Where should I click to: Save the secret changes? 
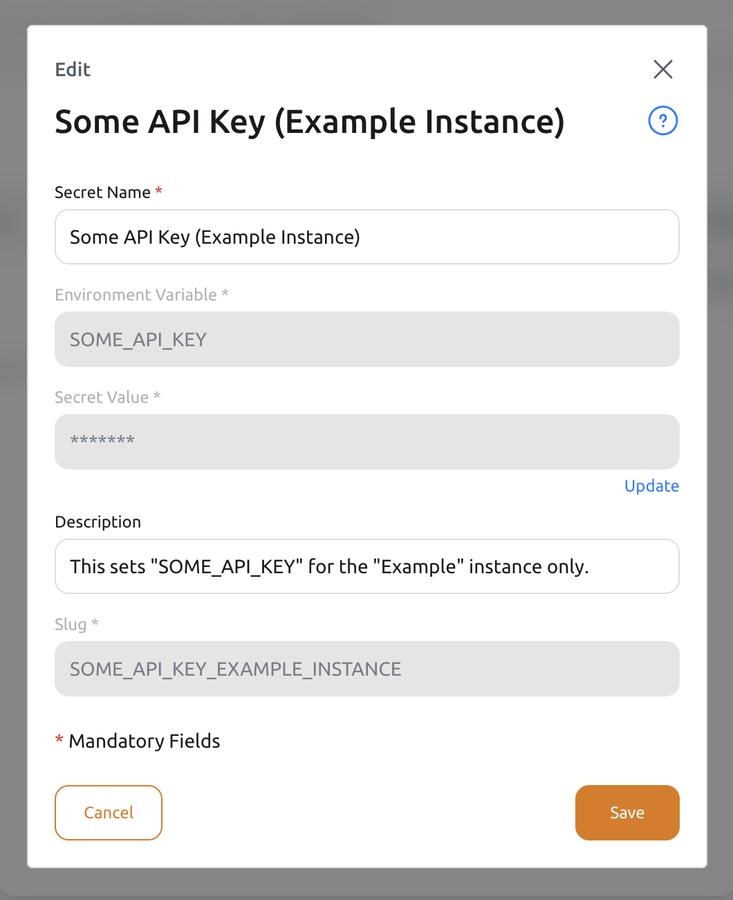coord(627,812)
